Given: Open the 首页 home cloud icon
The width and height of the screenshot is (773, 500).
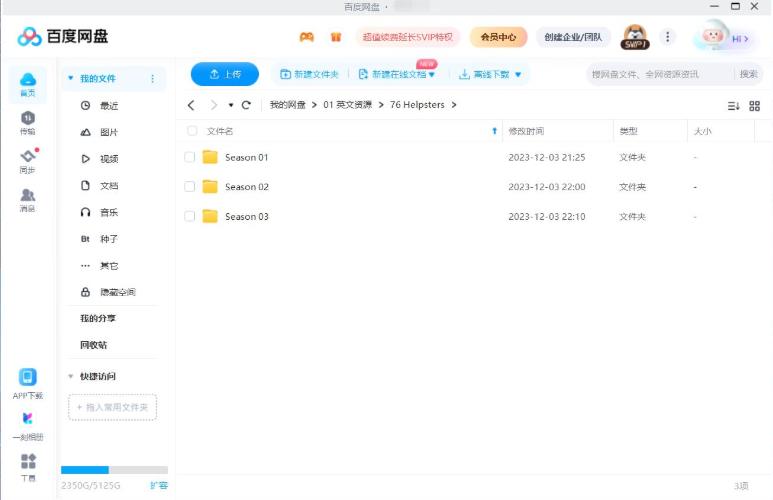Looking at the screenshot, I should [28, 84].
